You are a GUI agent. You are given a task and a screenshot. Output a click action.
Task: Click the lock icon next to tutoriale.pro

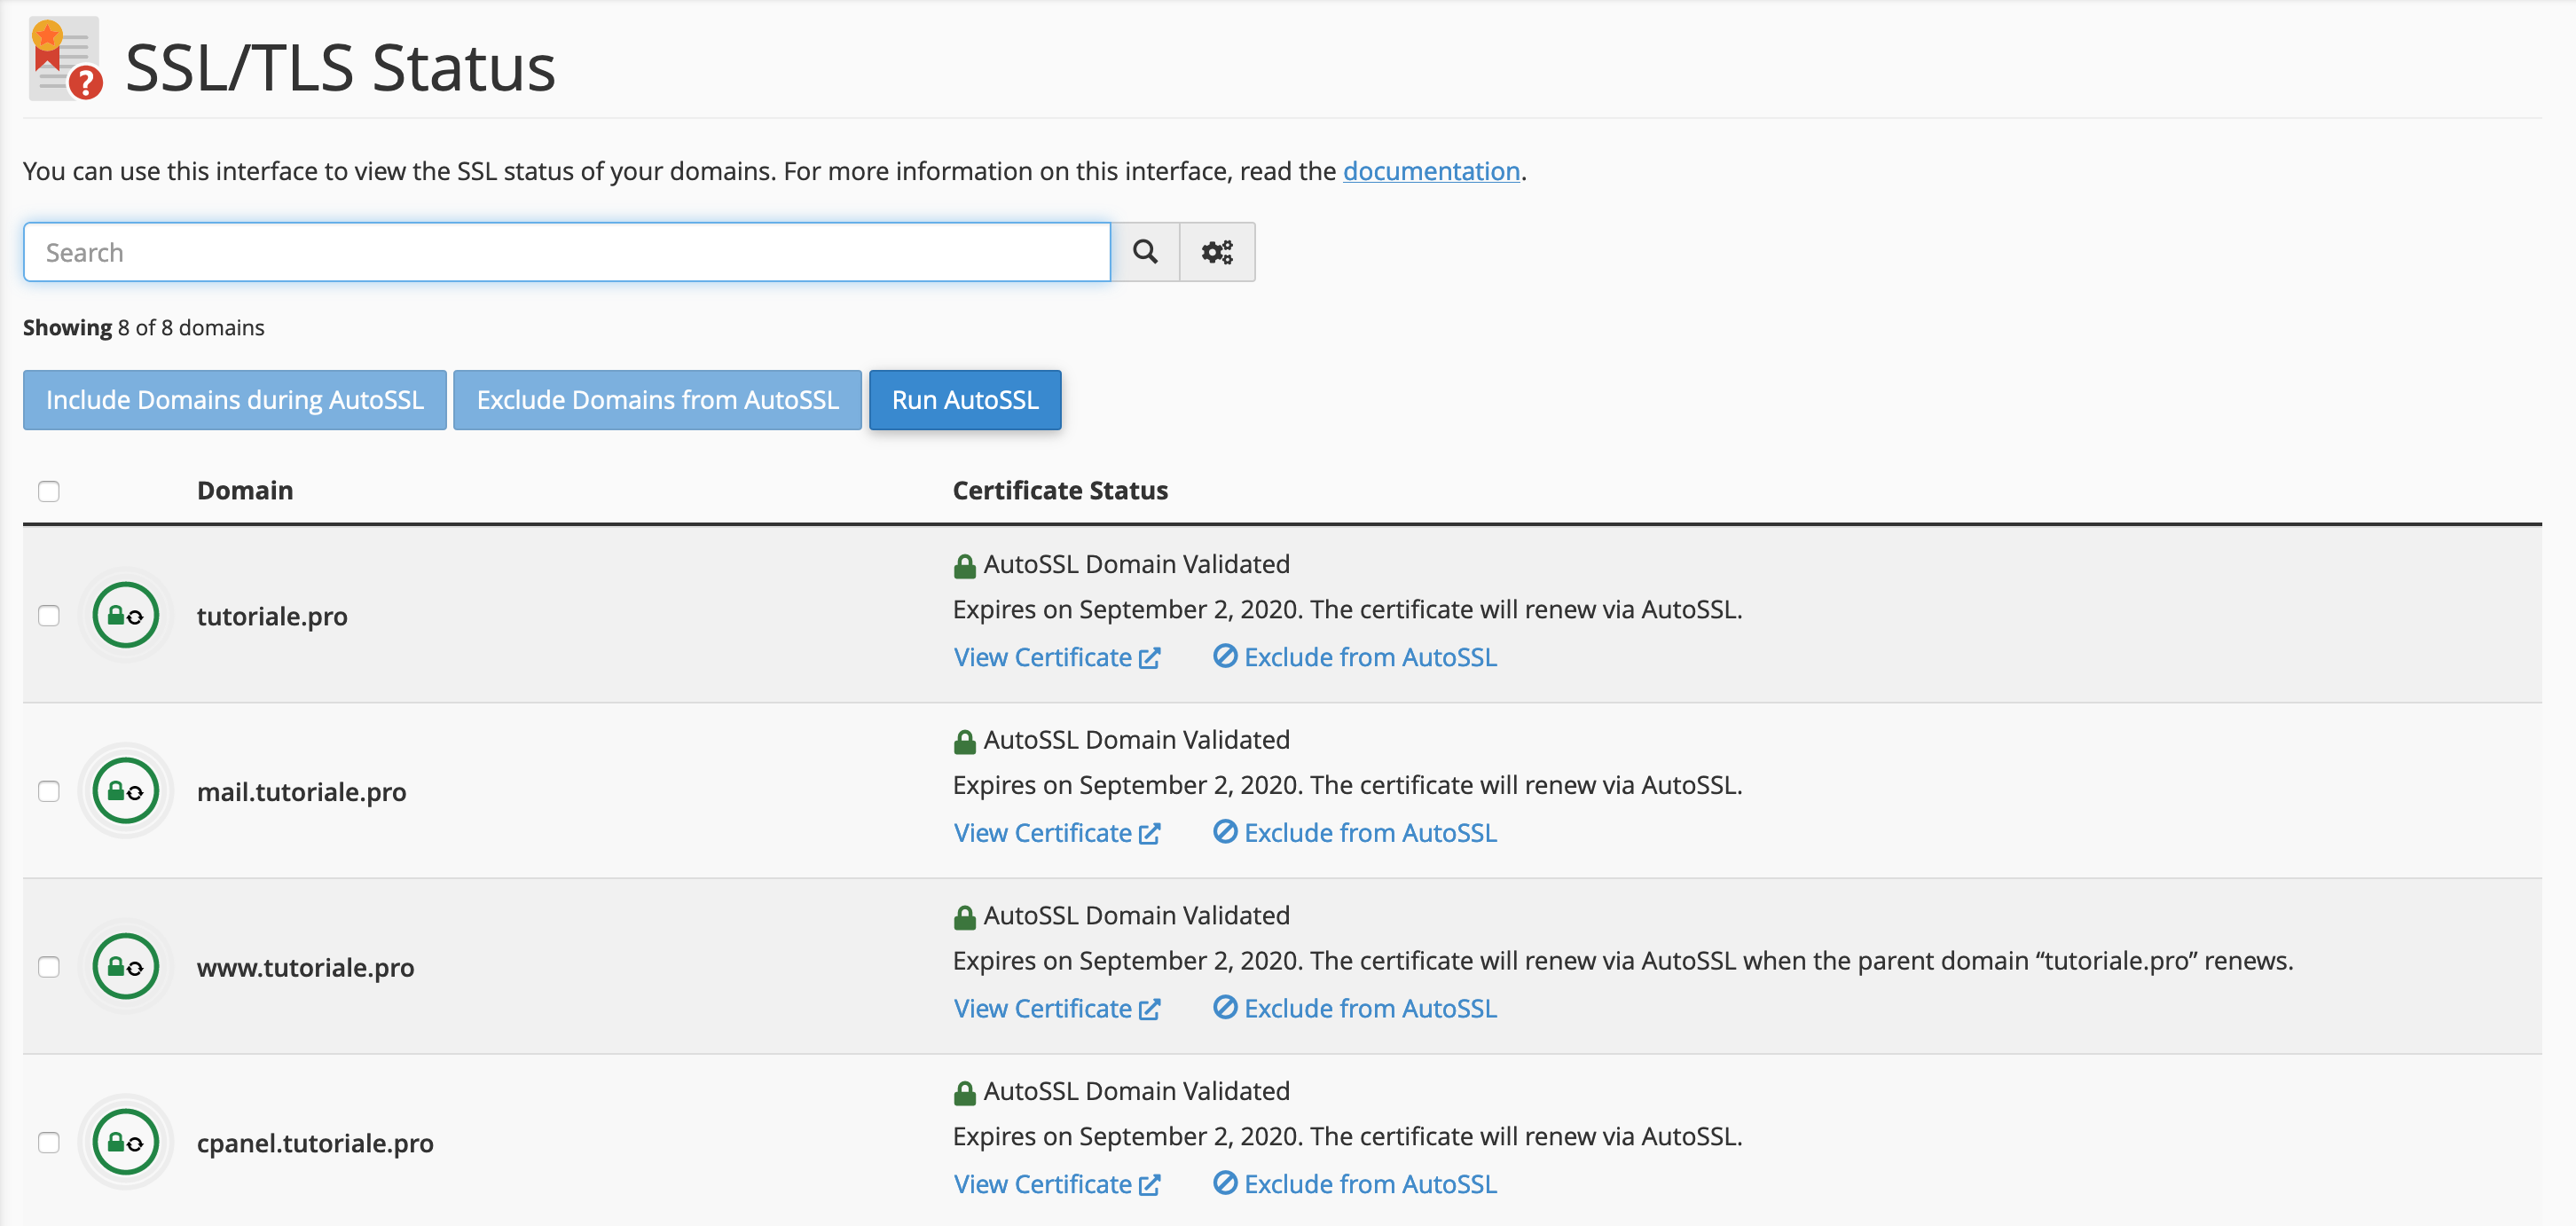click(127, 615)
